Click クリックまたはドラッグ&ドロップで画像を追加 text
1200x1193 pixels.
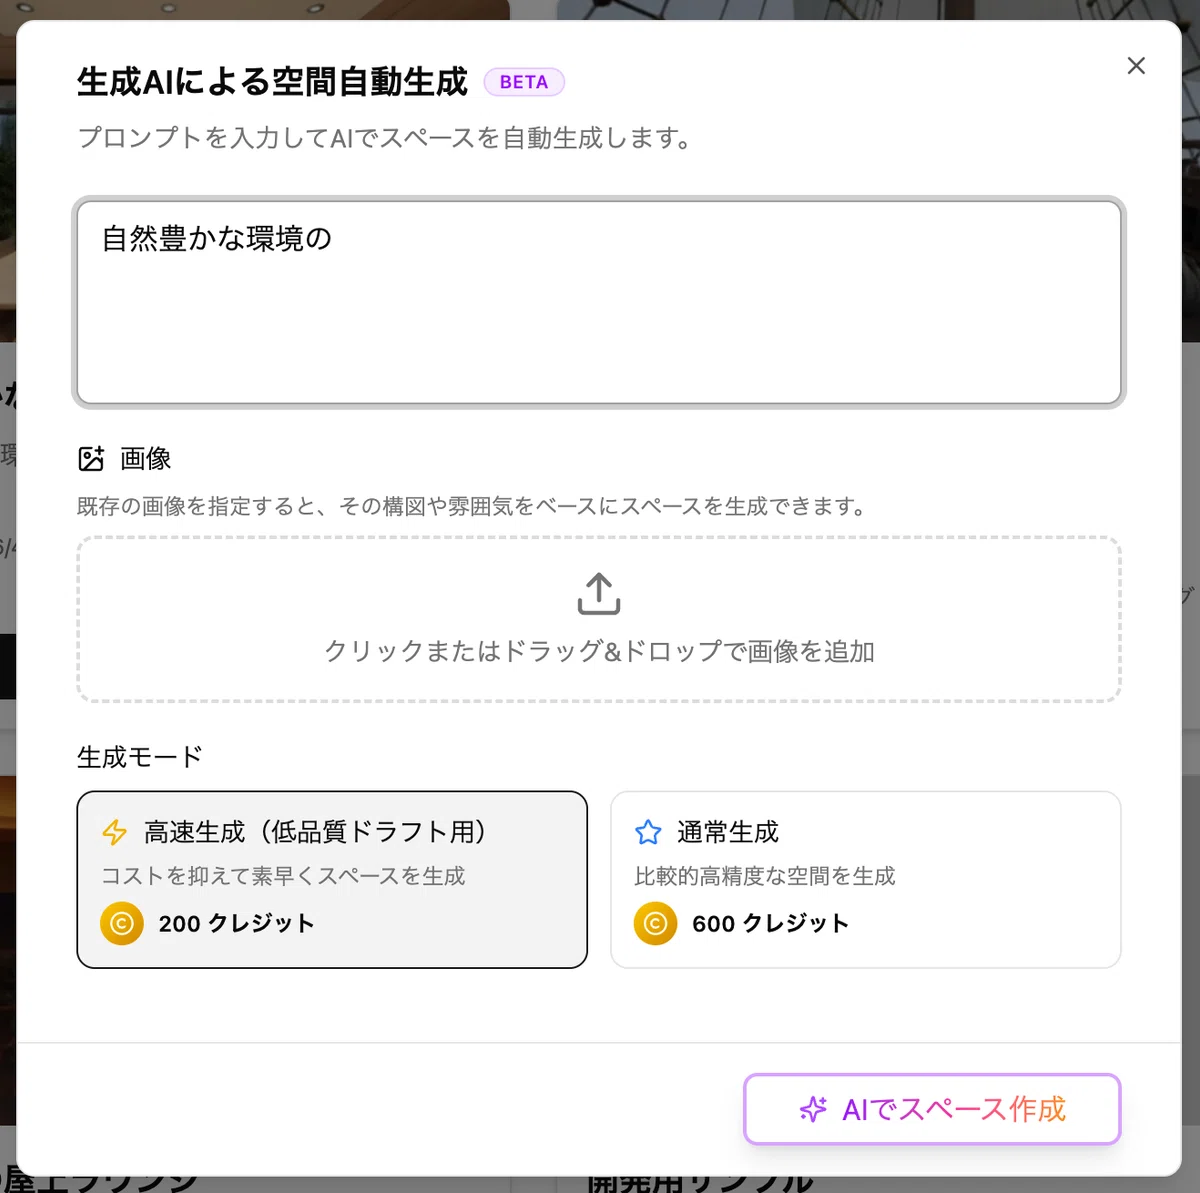tap(599, 651)
